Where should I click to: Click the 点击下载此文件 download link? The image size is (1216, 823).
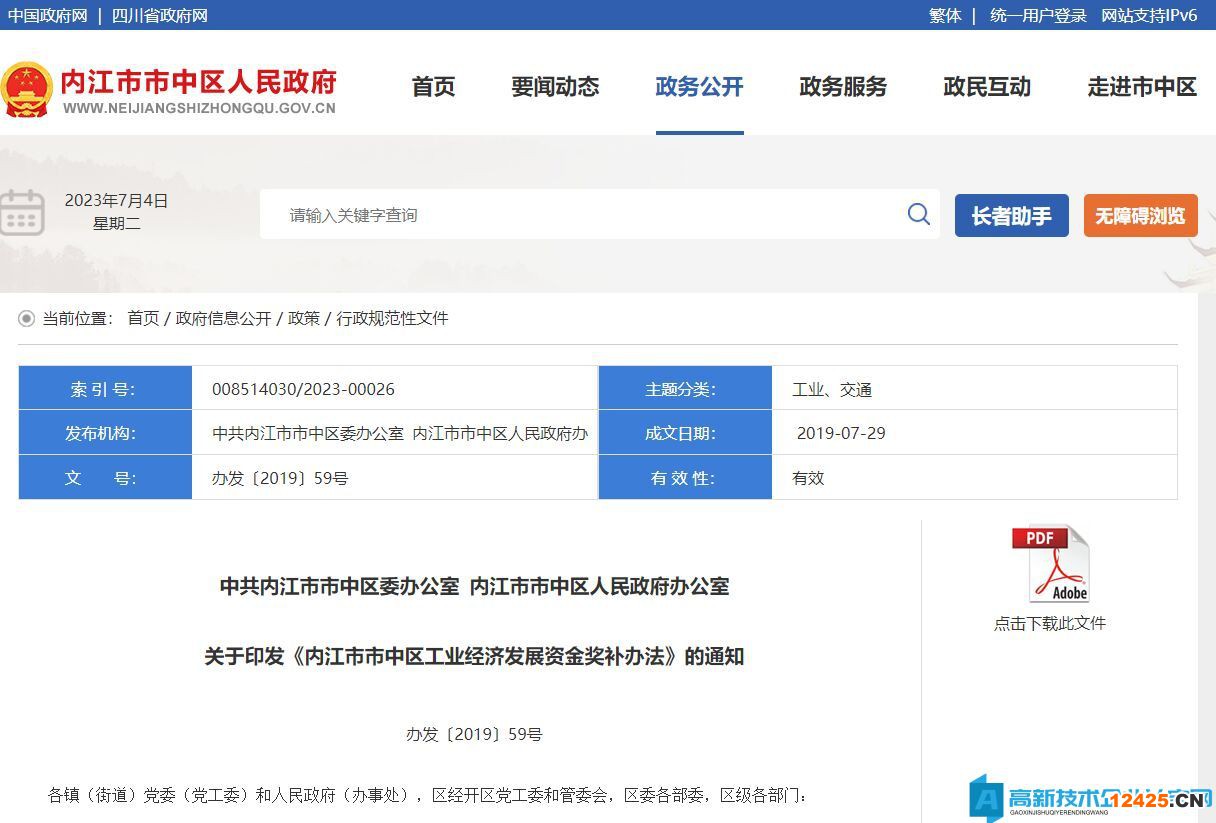point(1049,623)
